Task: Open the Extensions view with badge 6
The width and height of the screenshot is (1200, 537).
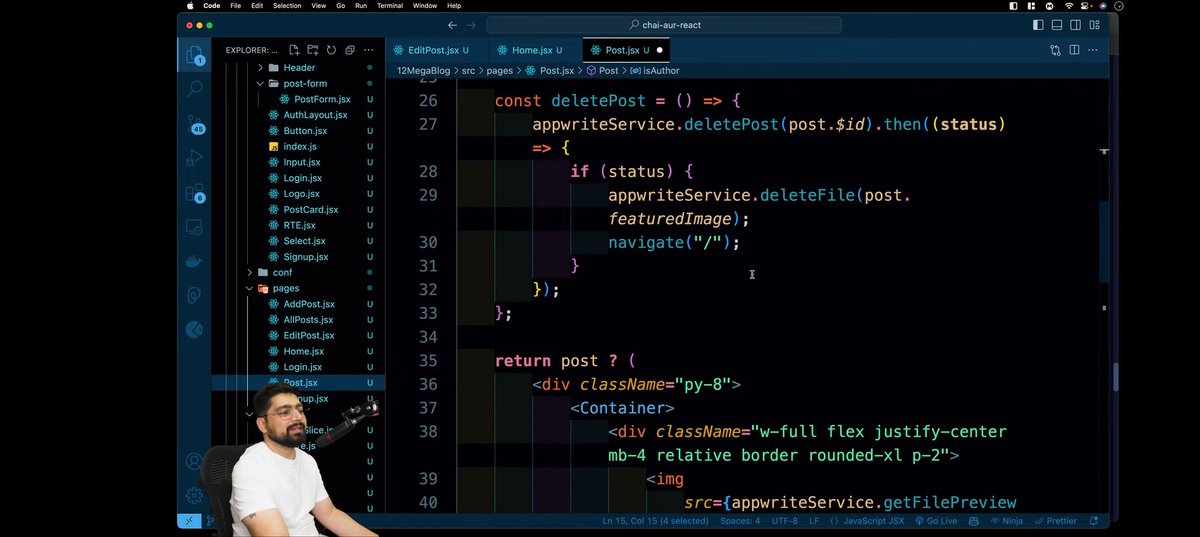Action: click(195, 193)
